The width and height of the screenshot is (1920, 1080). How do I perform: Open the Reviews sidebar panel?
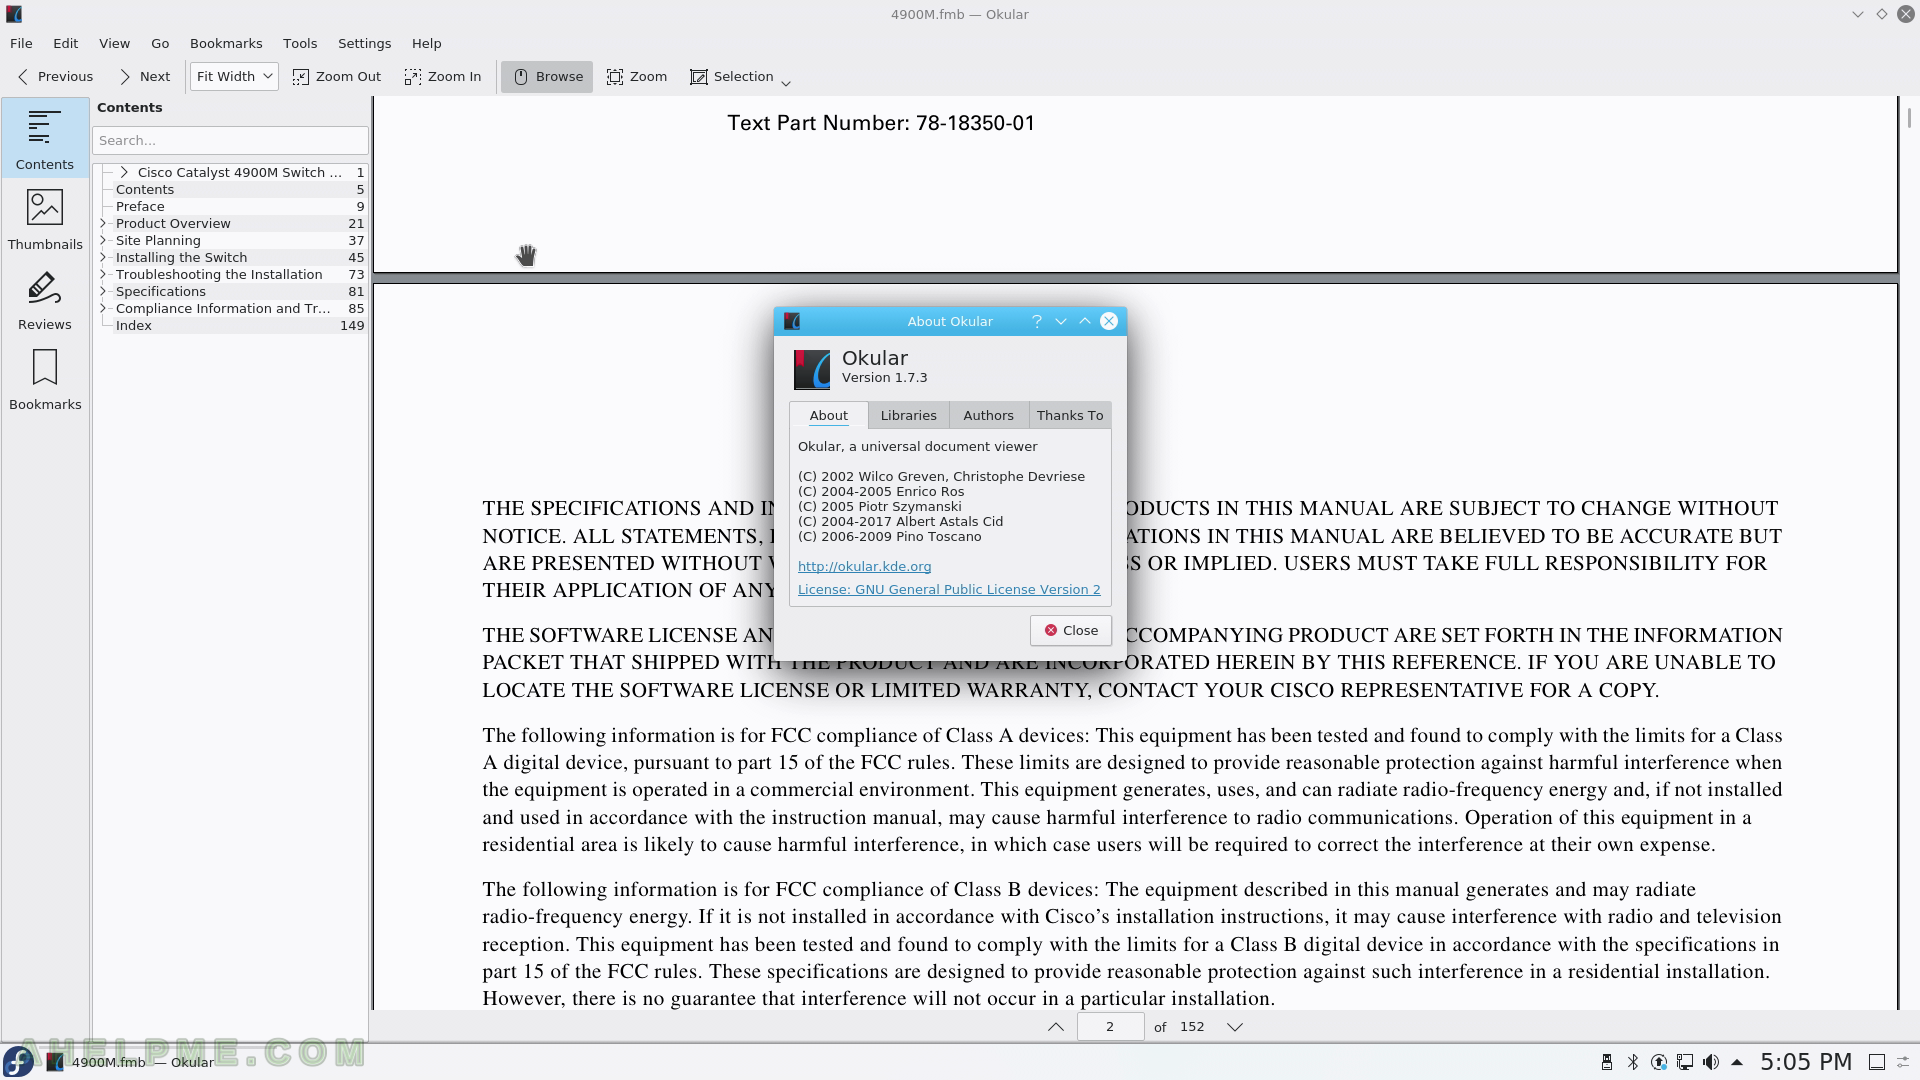pos(45,298)
